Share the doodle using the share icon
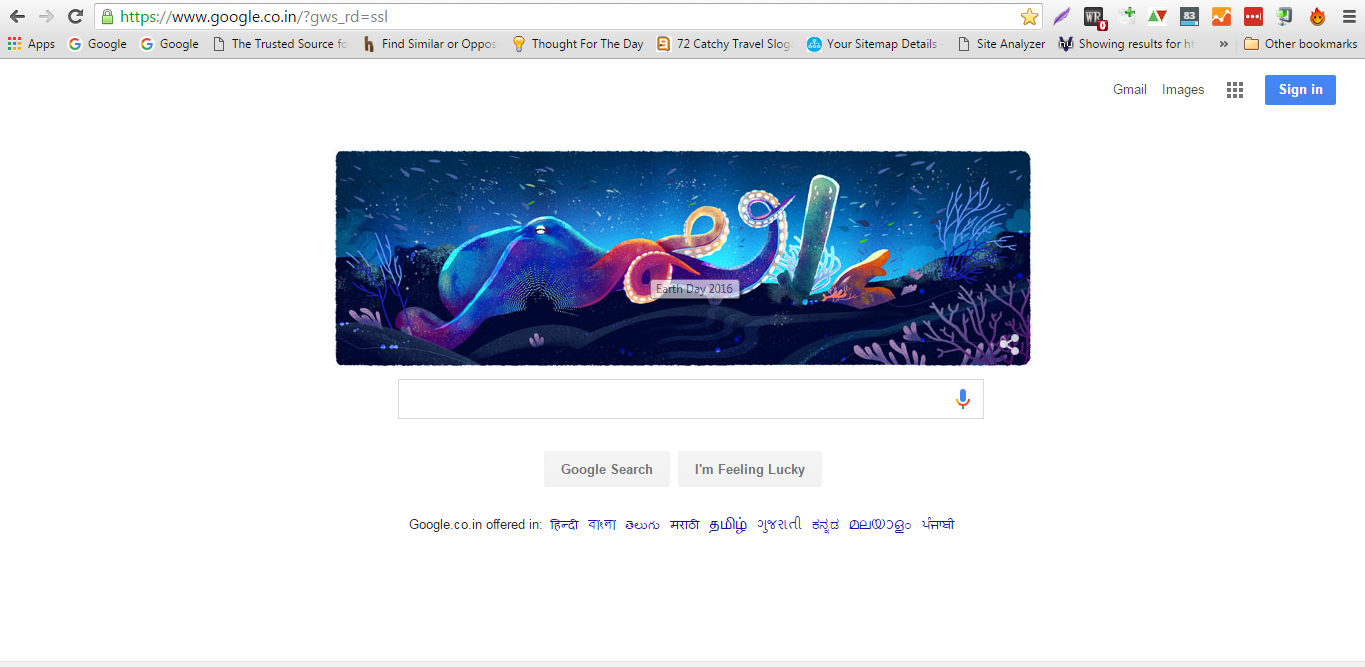Screen dimensions: 1365x667 pos(1010,345)
